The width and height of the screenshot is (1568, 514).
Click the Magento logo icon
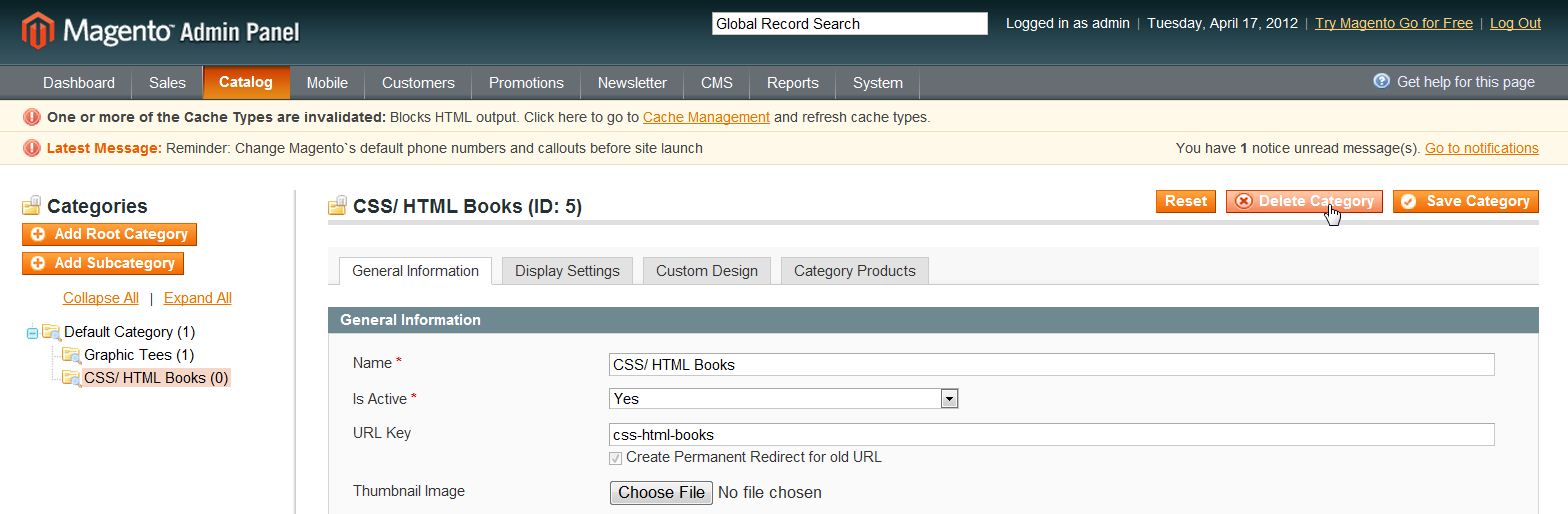click(38, 31)
